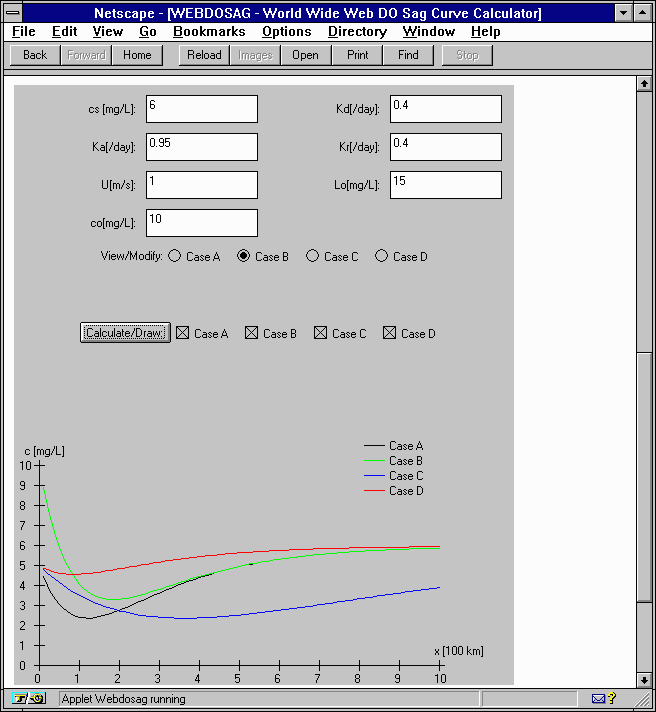
Task: Open the Options menu
Action: 286,32
